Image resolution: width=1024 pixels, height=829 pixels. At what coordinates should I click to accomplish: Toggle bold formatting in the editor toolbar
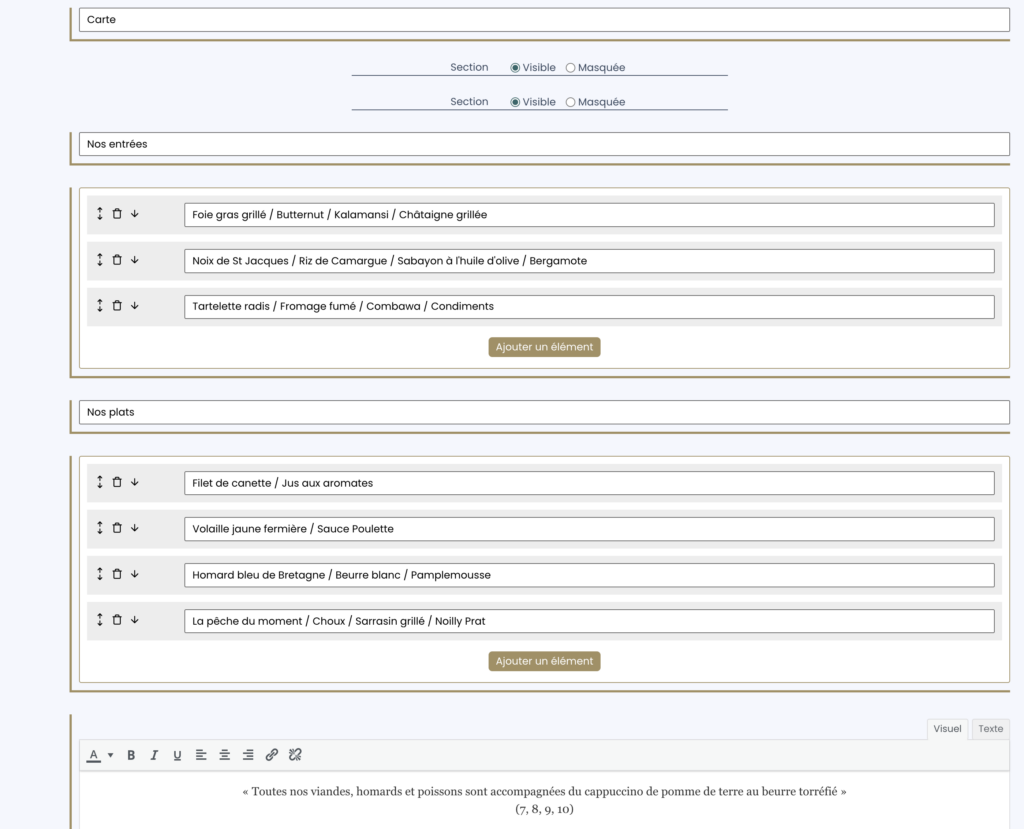click(131, 755)
